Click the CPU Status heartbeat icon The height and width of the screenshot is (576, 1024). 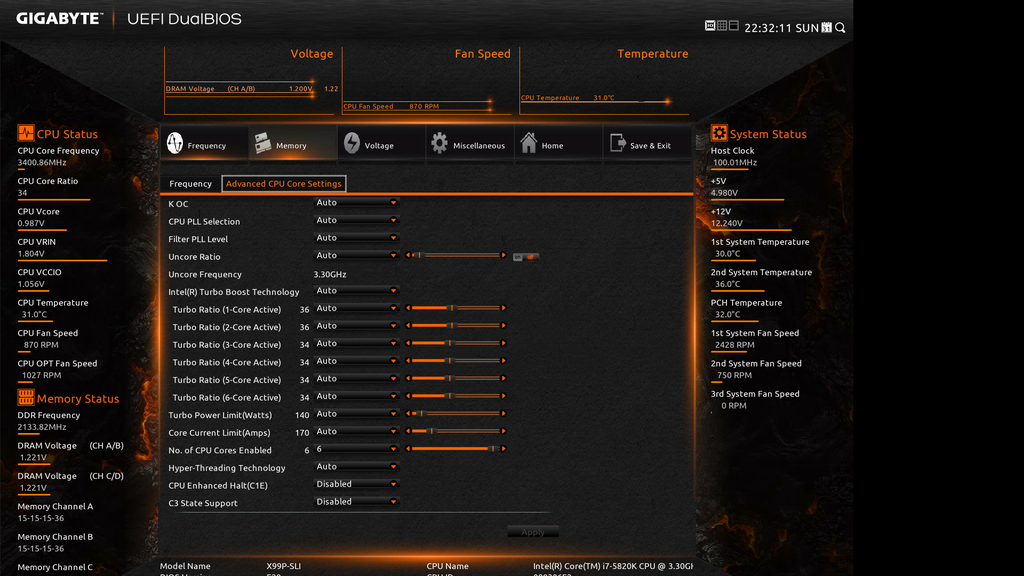pos(25,133)
